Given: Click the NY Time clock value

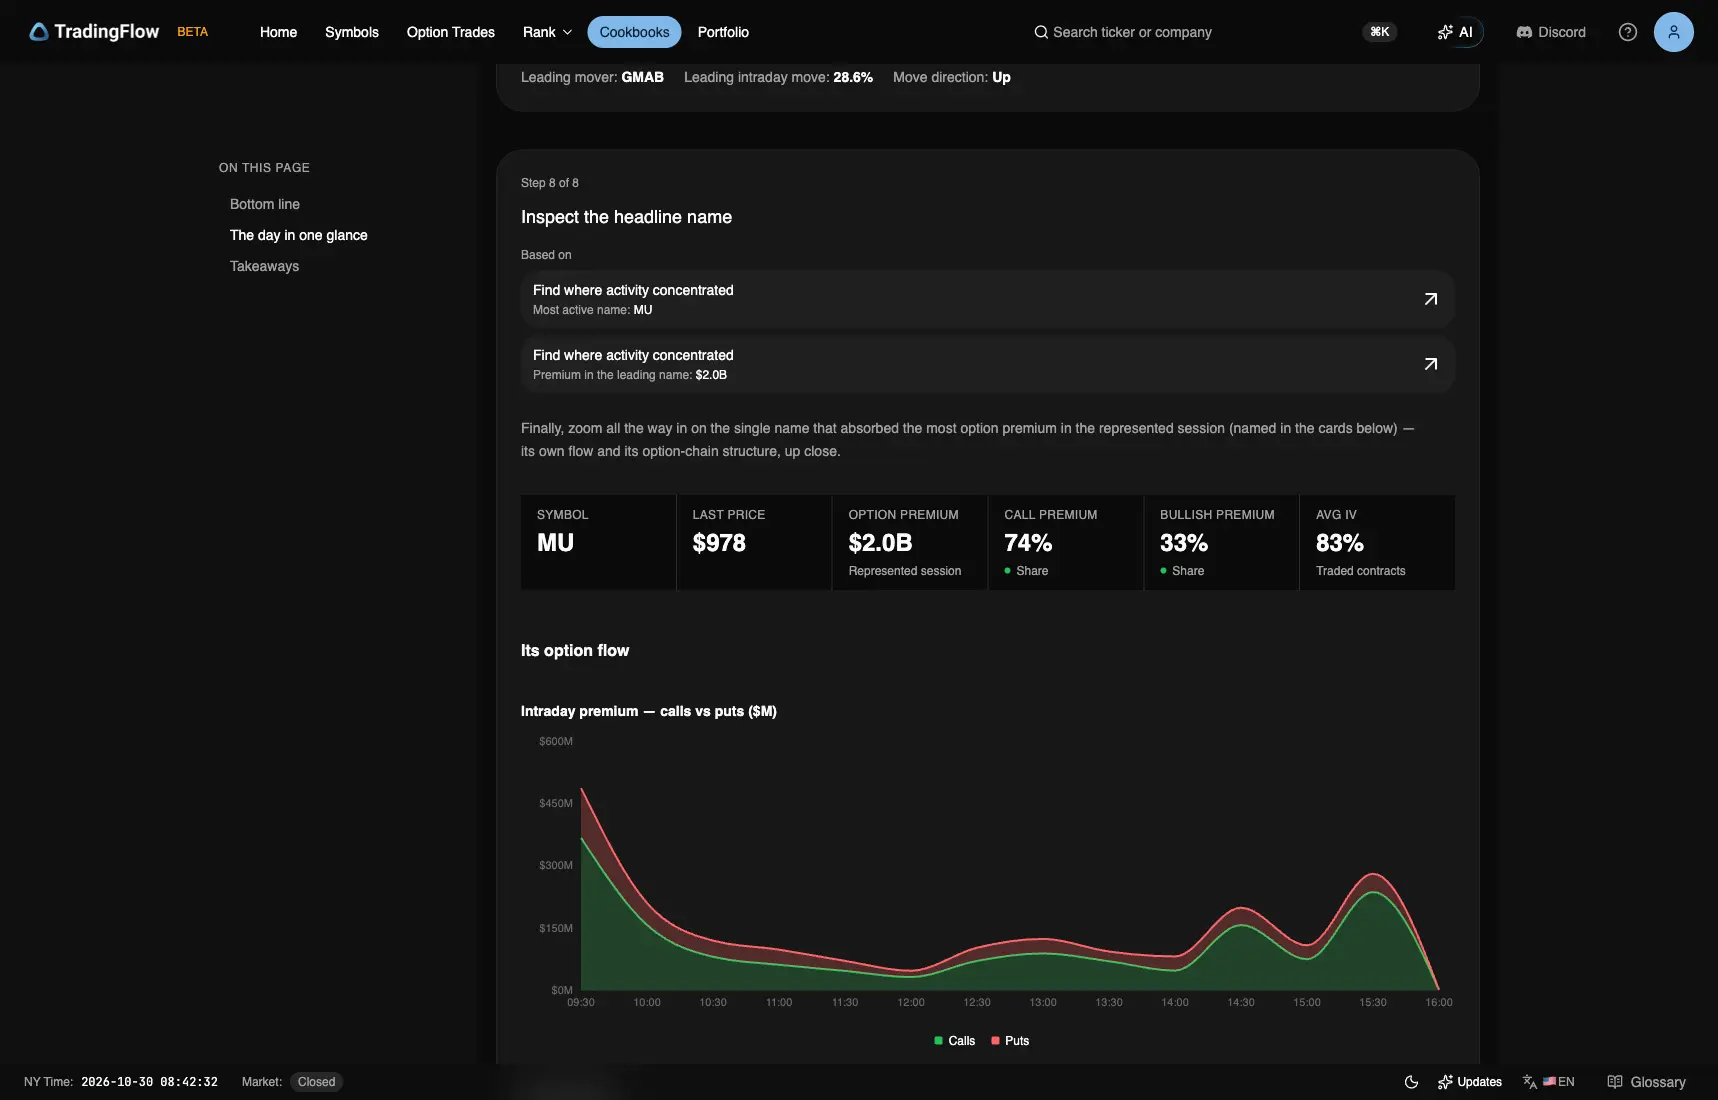Looking at the screenshot, I should pyautogui.click(x=149, y=1082).
